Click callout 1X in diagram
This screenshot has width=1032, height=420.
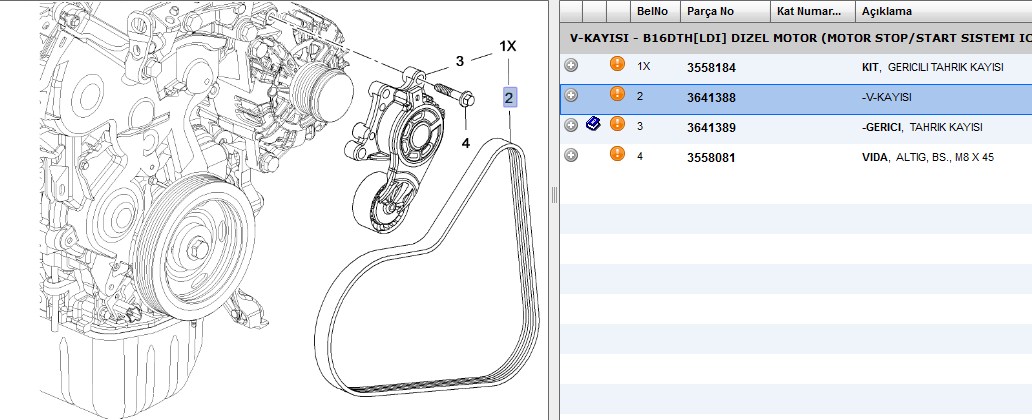[x=507, y=46]
